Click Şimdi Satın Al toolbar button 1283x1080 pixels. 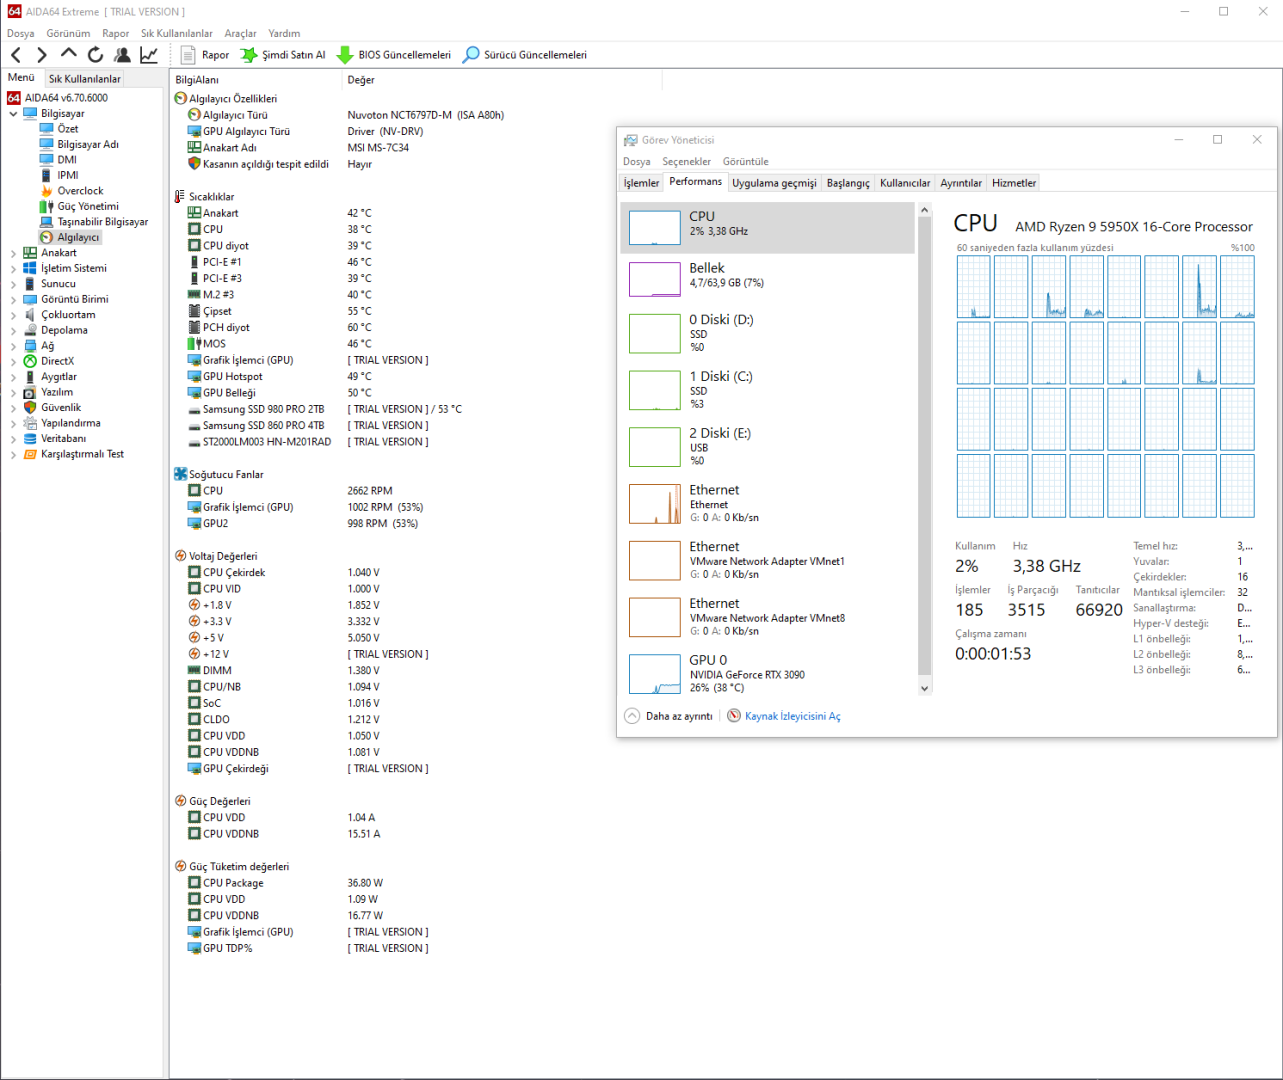coord(283,55)
